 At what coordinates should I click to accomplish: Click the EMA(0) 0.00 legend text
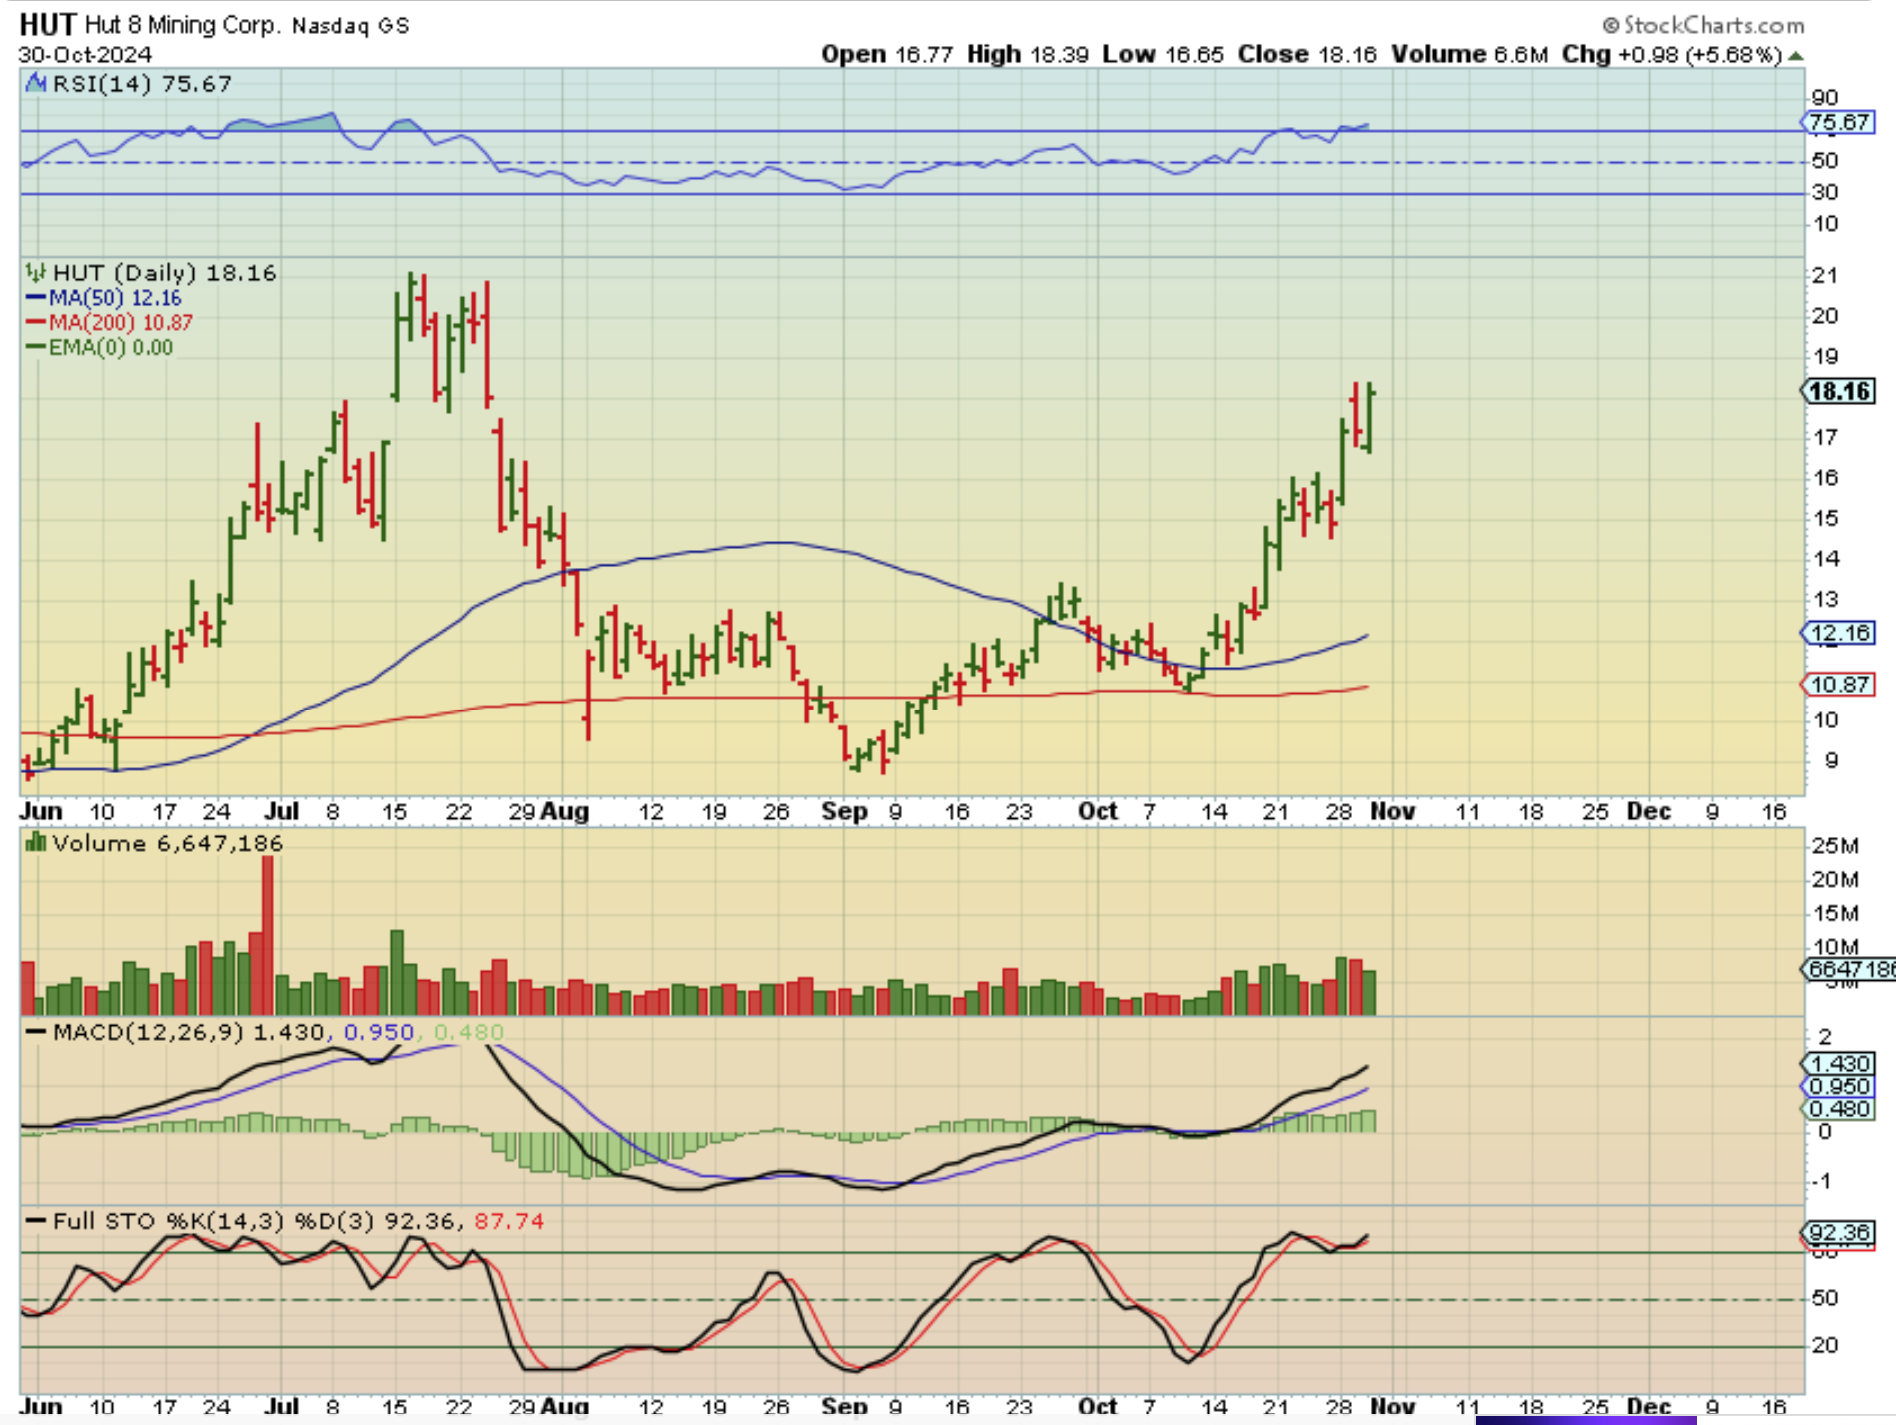(x=111, y=347)
